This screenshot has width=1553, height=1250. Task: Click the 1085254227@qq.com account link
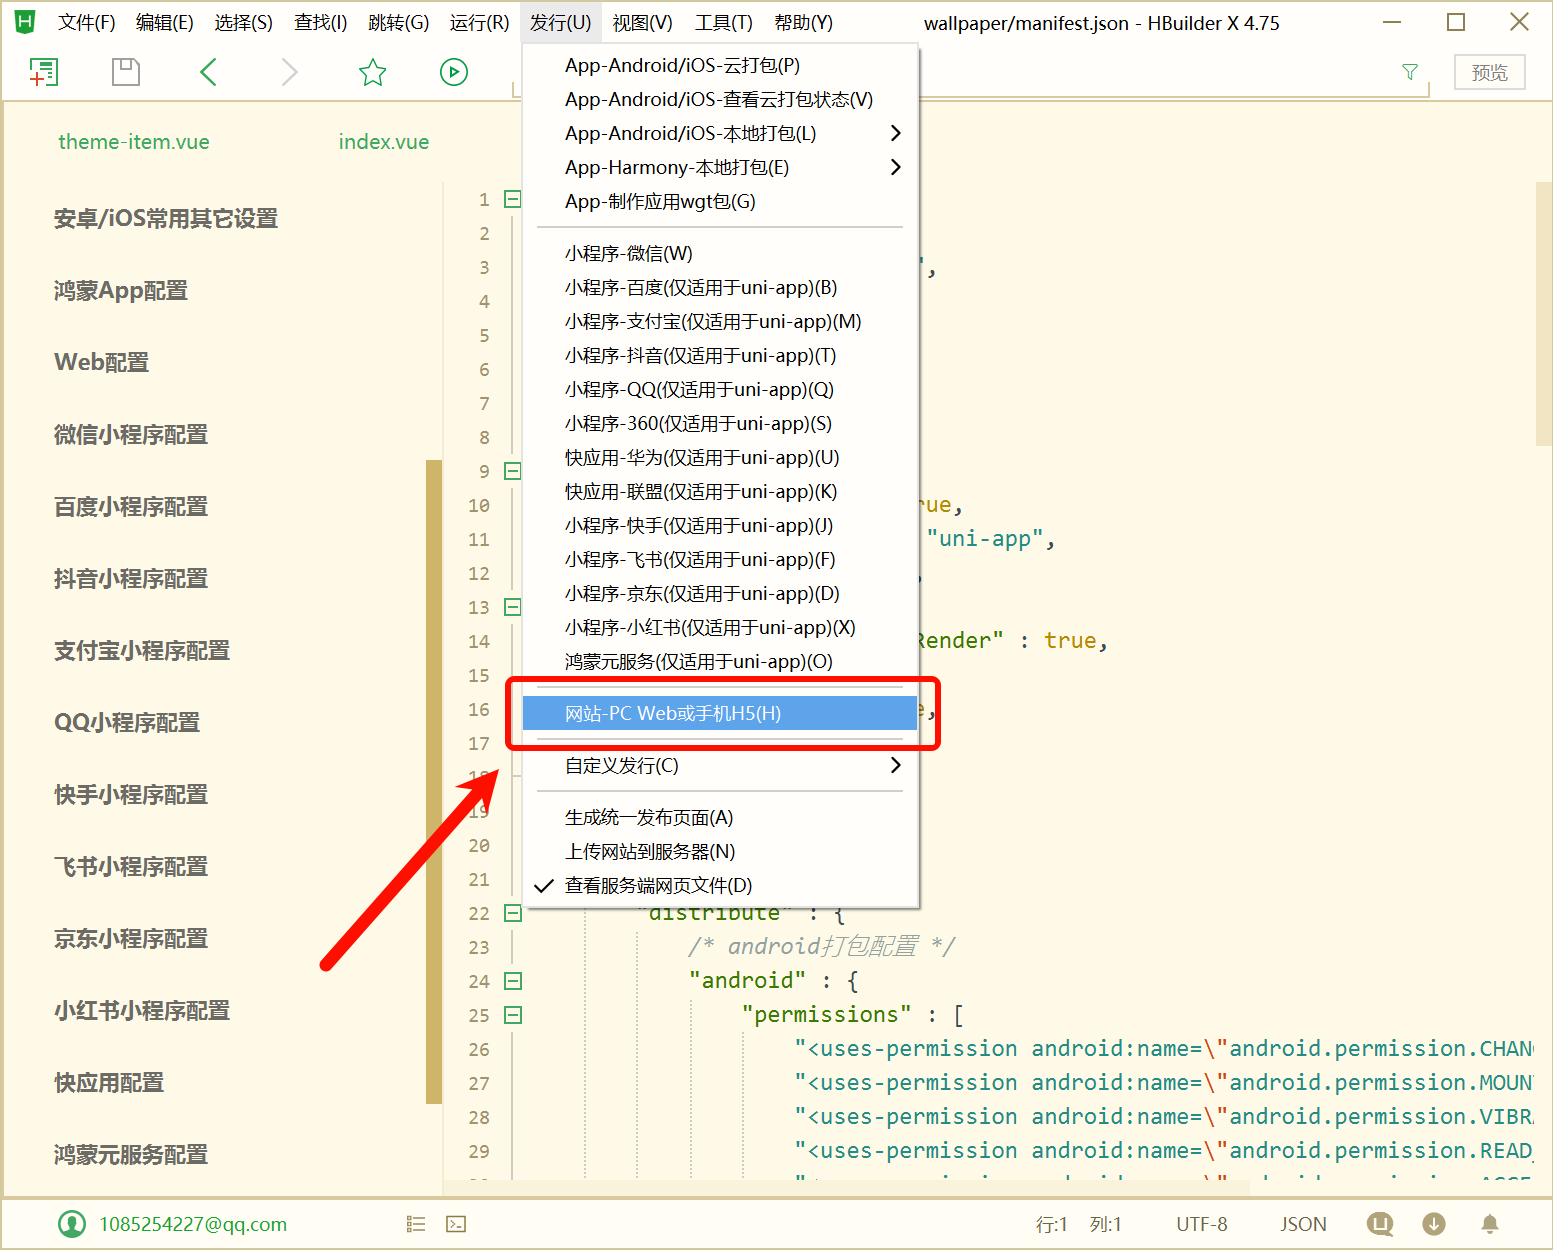coord(193,1224)
